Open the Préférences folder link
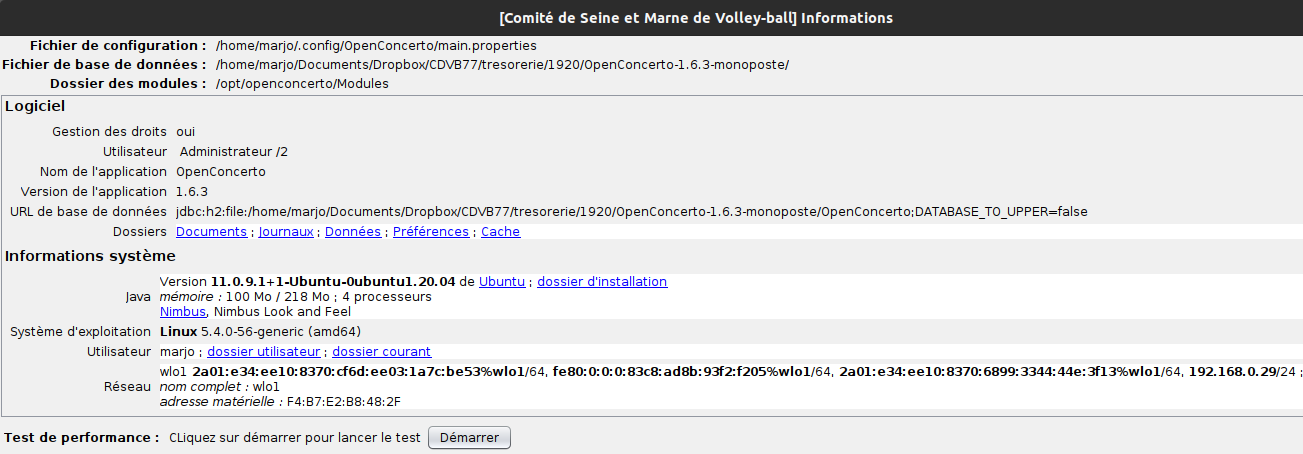Screen dimensions: 1303x454 tap(430, 232)
